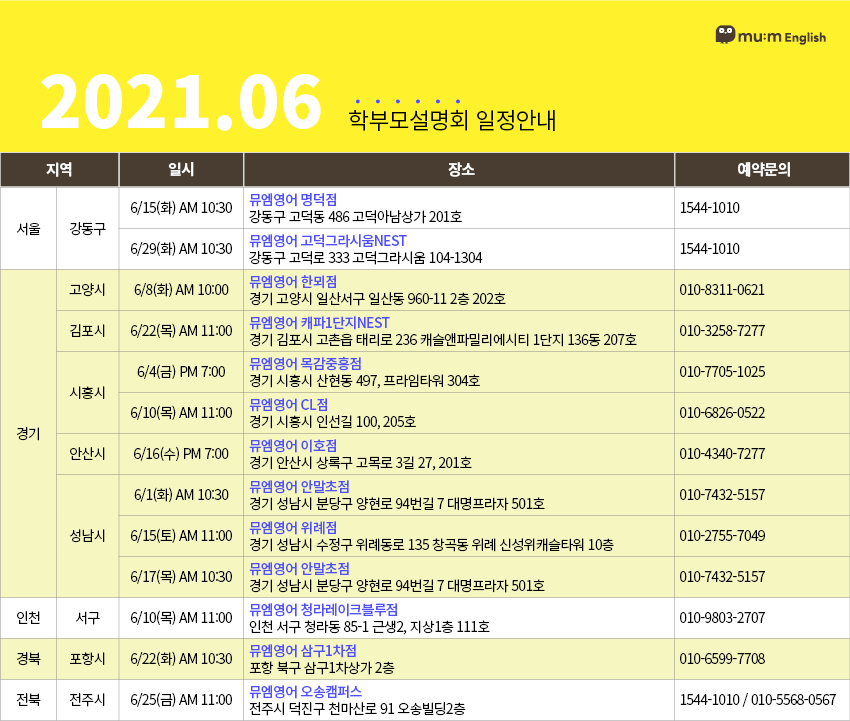This screenshot has width=850, height=721.
Task: Click phone number 010-9803-2707
Action: [722, 618]
